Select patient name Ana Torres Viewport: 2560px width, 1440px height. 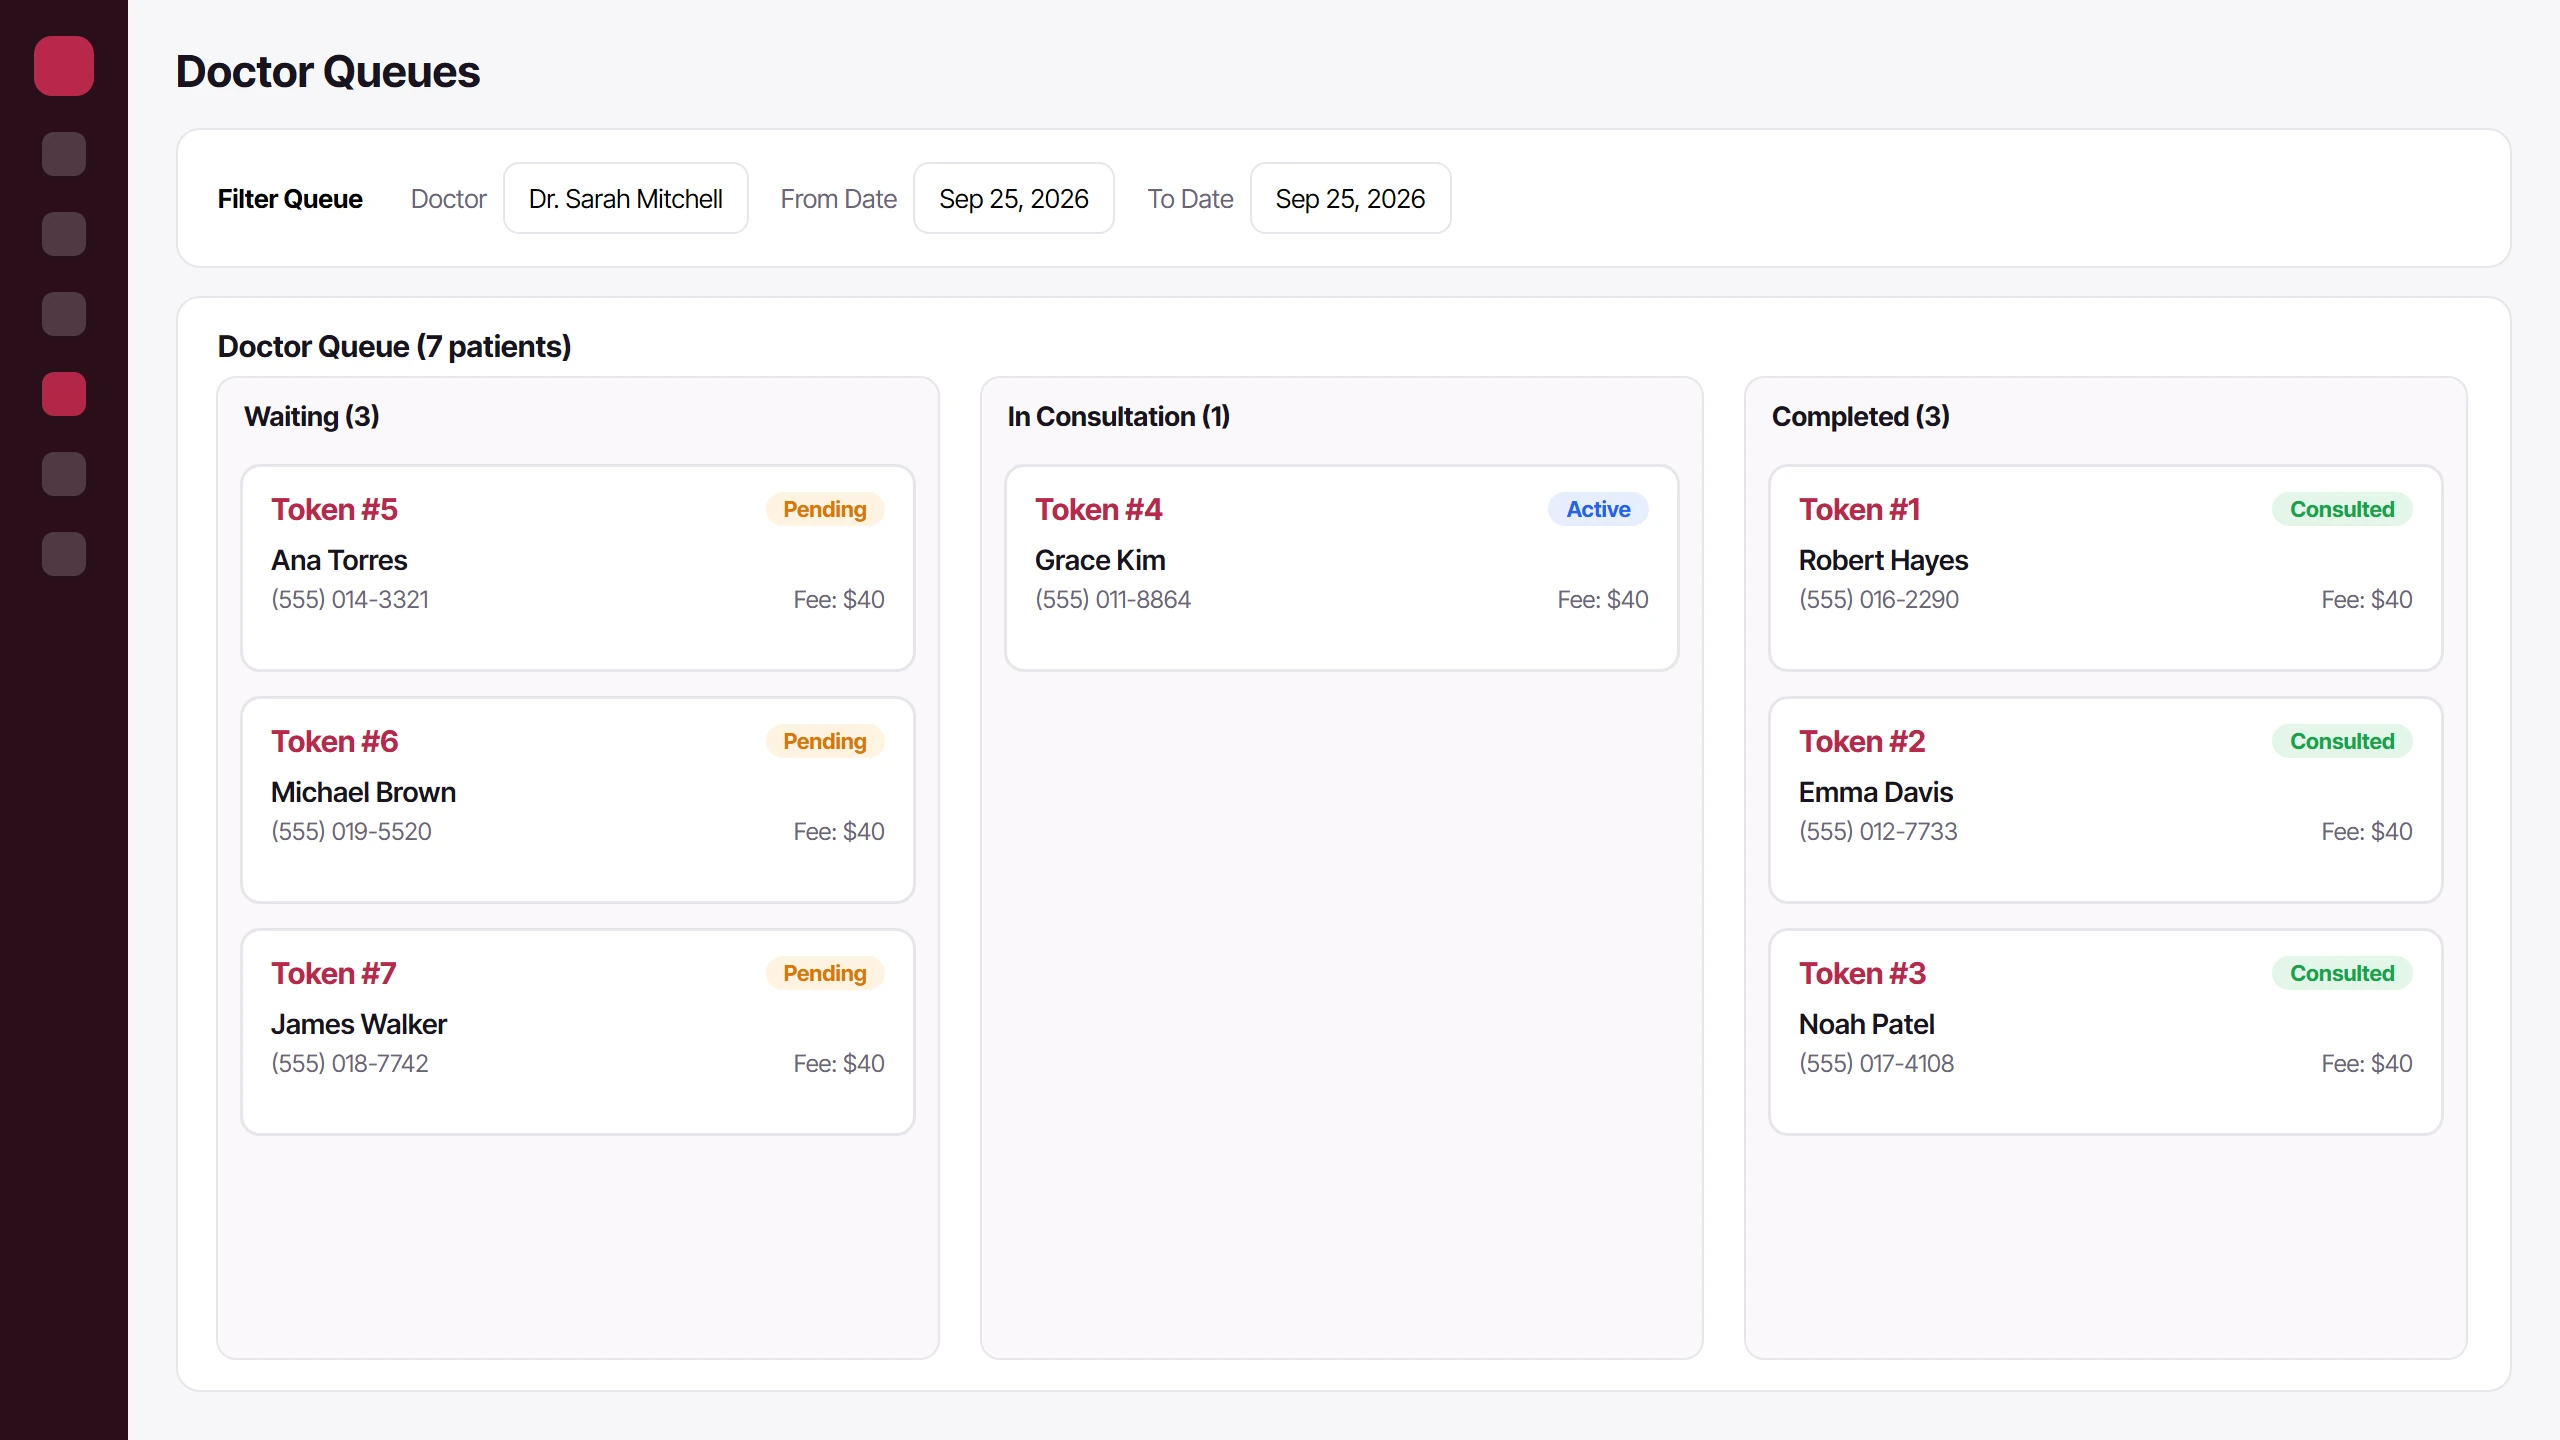pos(339,560)
